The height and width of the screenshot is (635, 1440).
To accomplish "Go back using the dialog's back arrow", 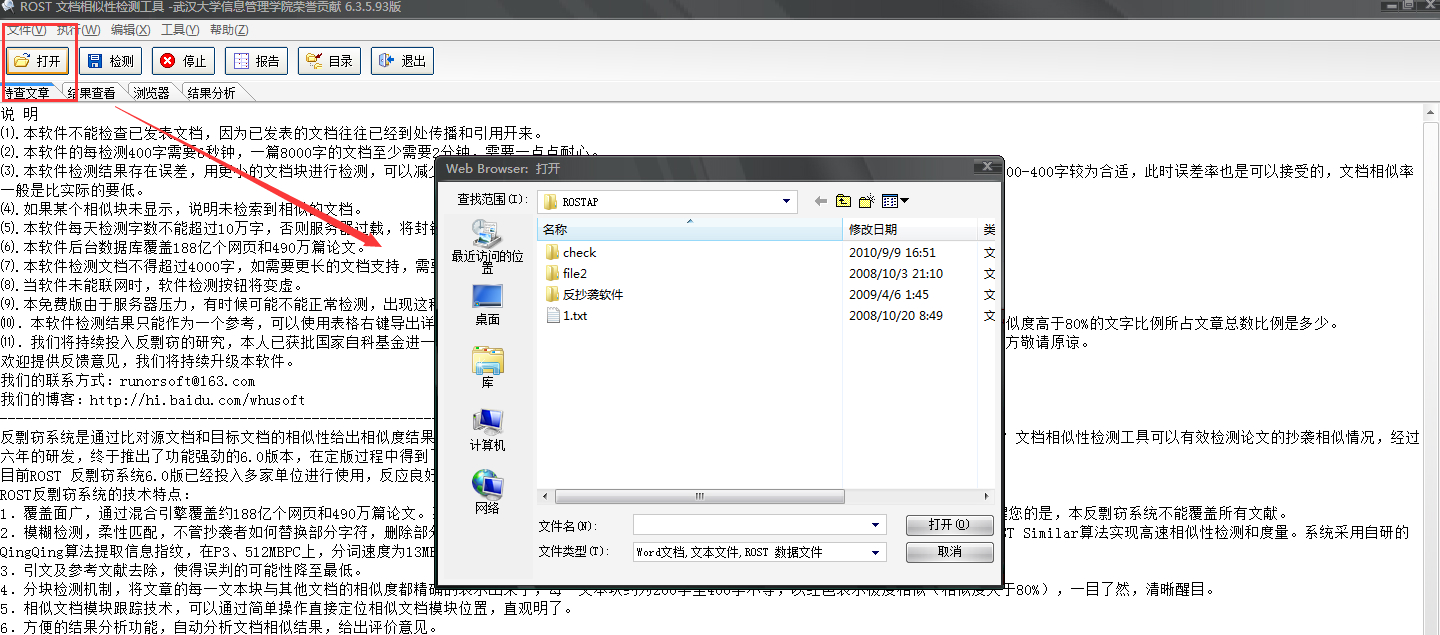I will click(x=821, y=201).
